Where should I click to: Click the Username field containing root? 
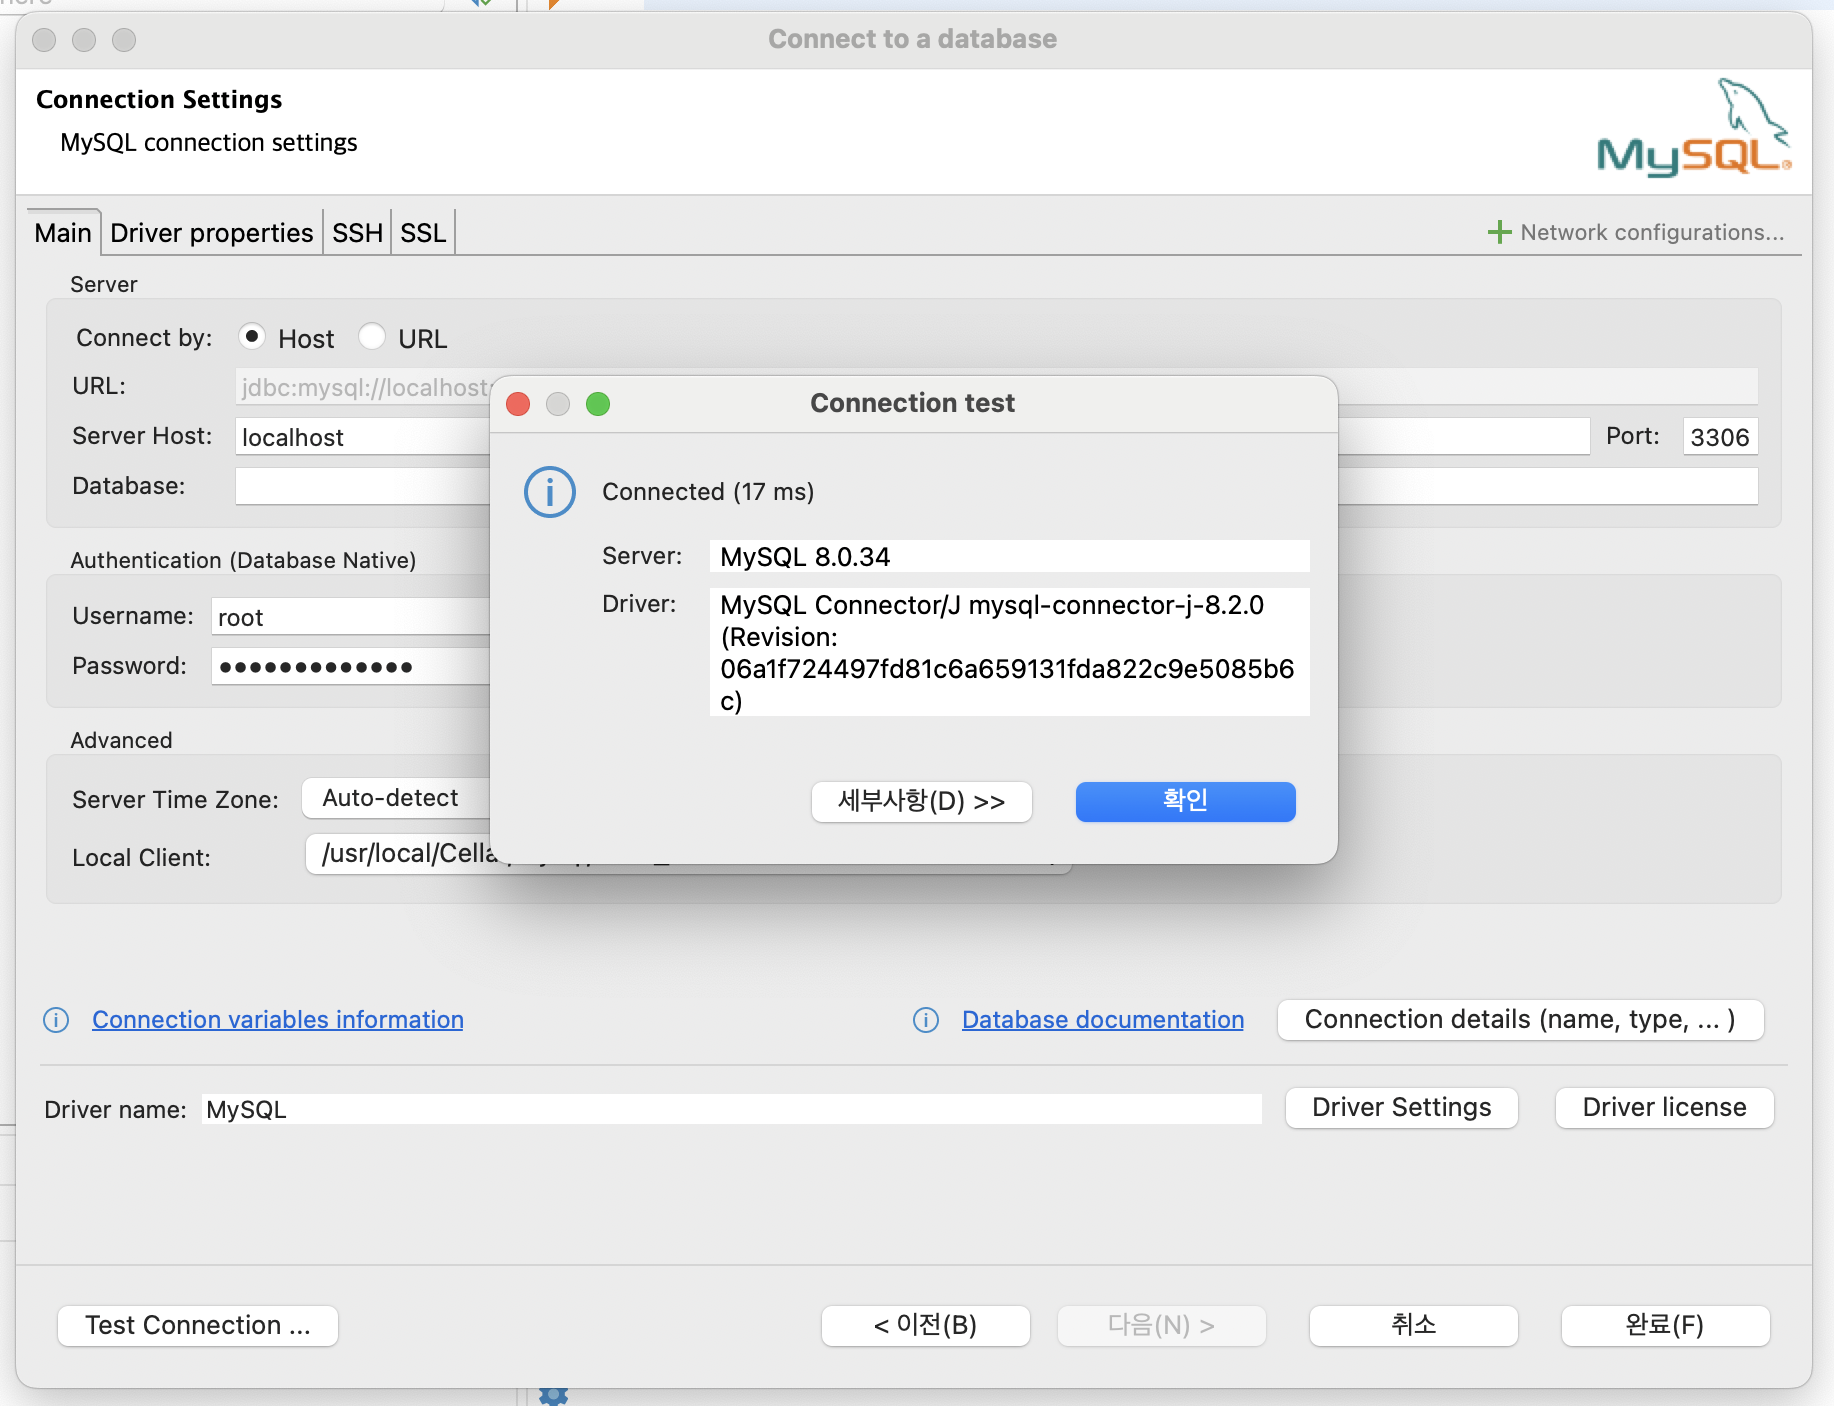pos(351,617)
